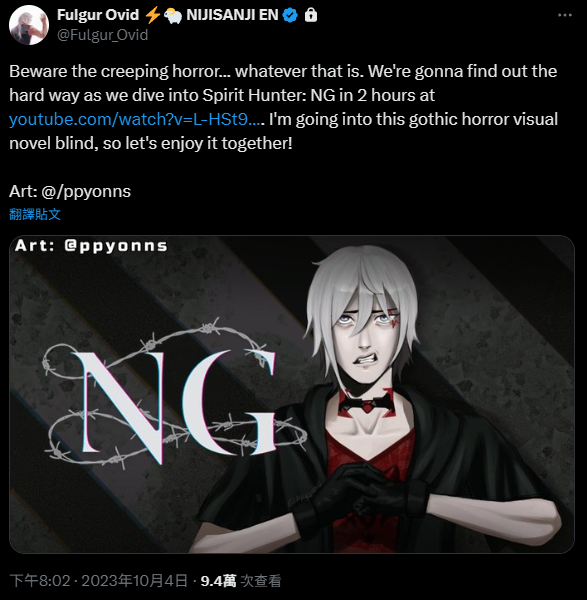Click the tweet body text
This screenshot has width=587, height=600.
tap(284, 107)
